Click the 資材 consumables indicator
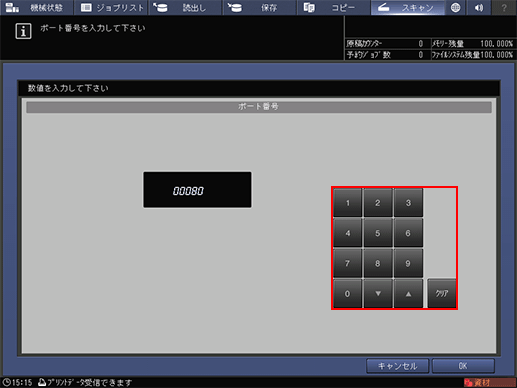 [x=489, y=382]
